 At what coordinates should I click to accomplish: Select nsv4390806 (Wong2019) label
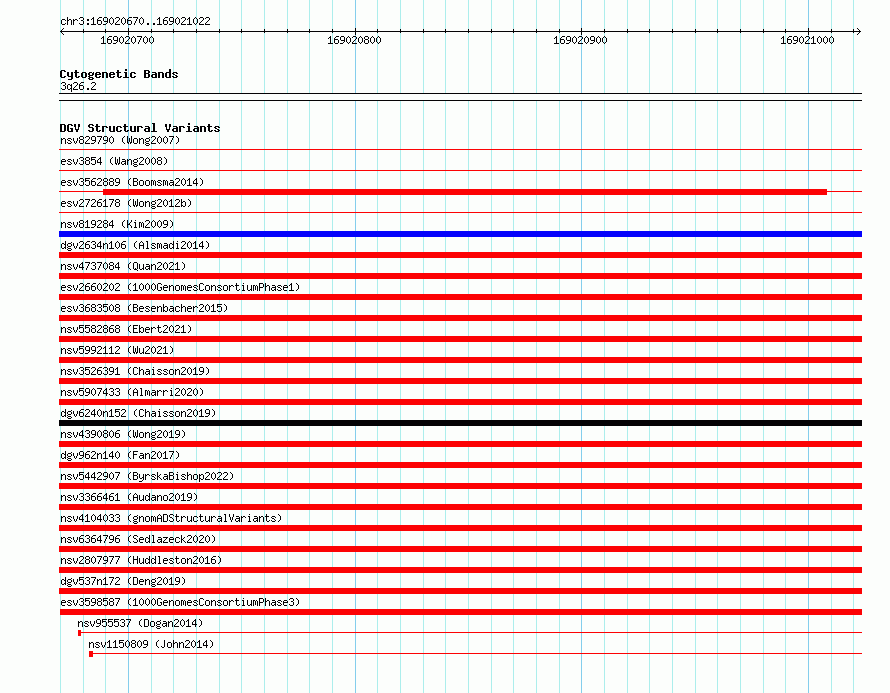(x=123, y=434)
